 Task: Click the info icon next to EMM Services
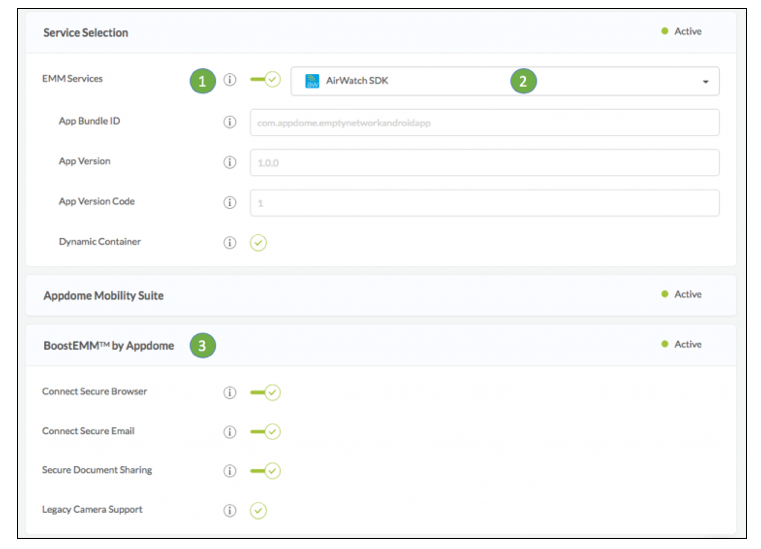point(230,80)
